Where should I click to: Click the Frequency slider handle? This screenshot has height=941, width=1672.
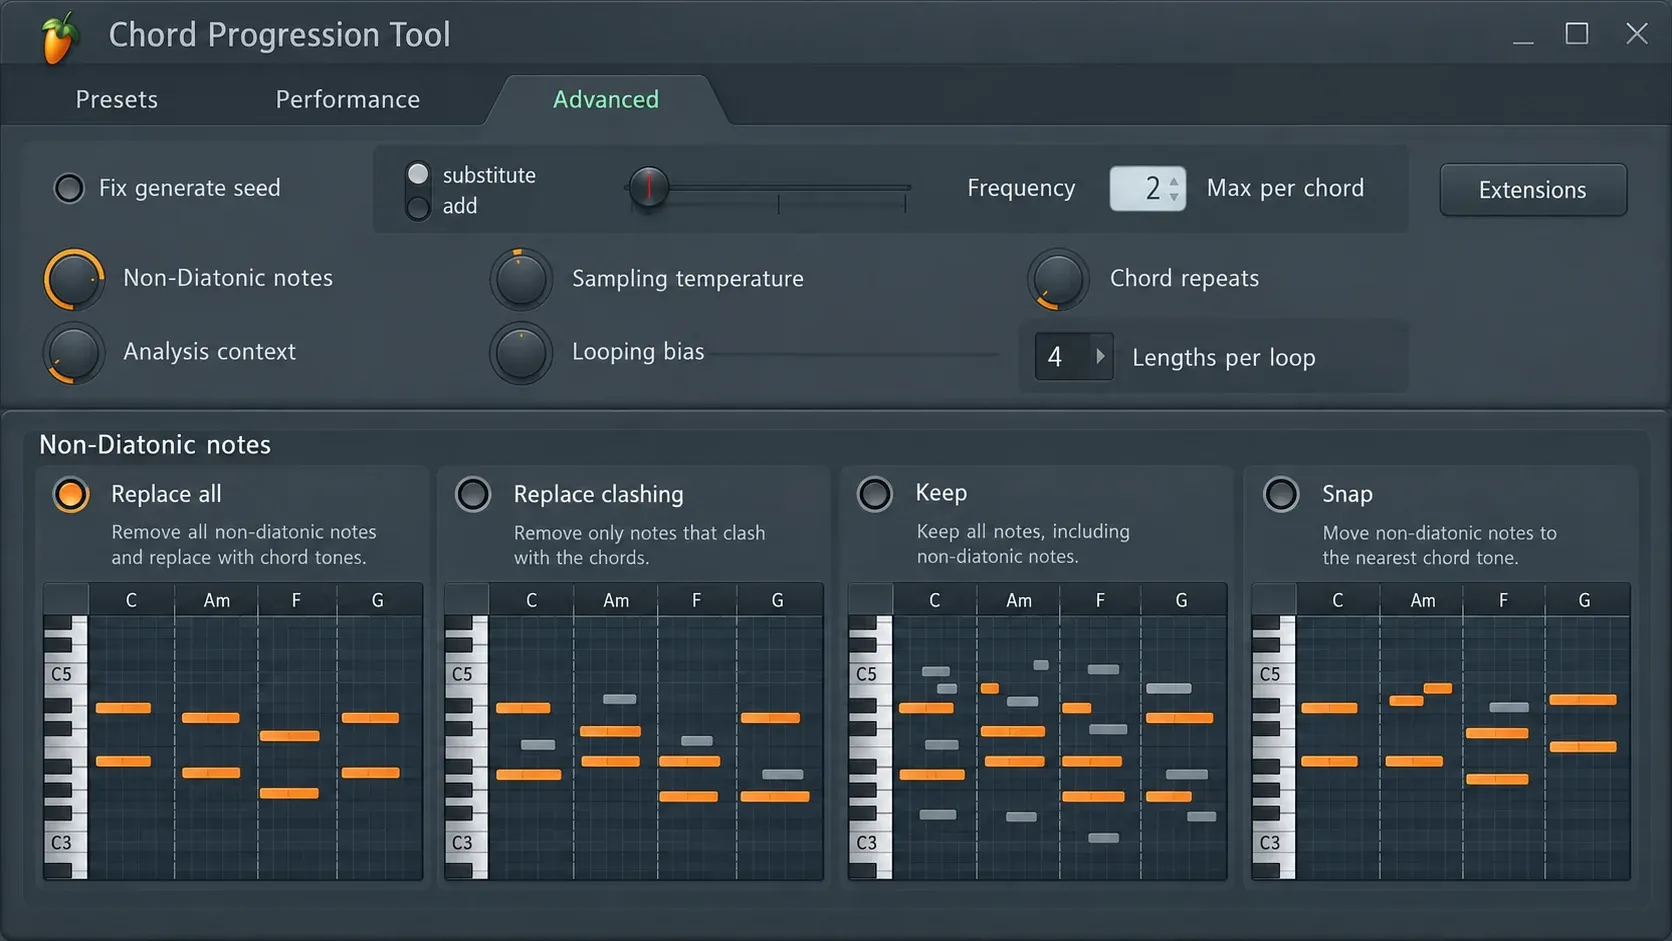649,187
